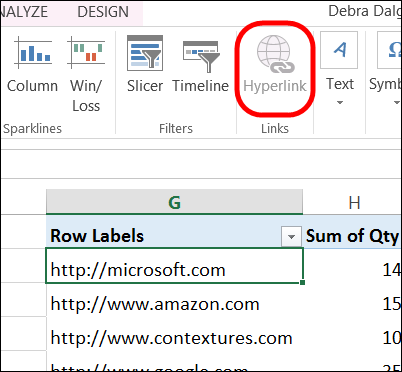Open the Row Labels filter dropdown

291,237
